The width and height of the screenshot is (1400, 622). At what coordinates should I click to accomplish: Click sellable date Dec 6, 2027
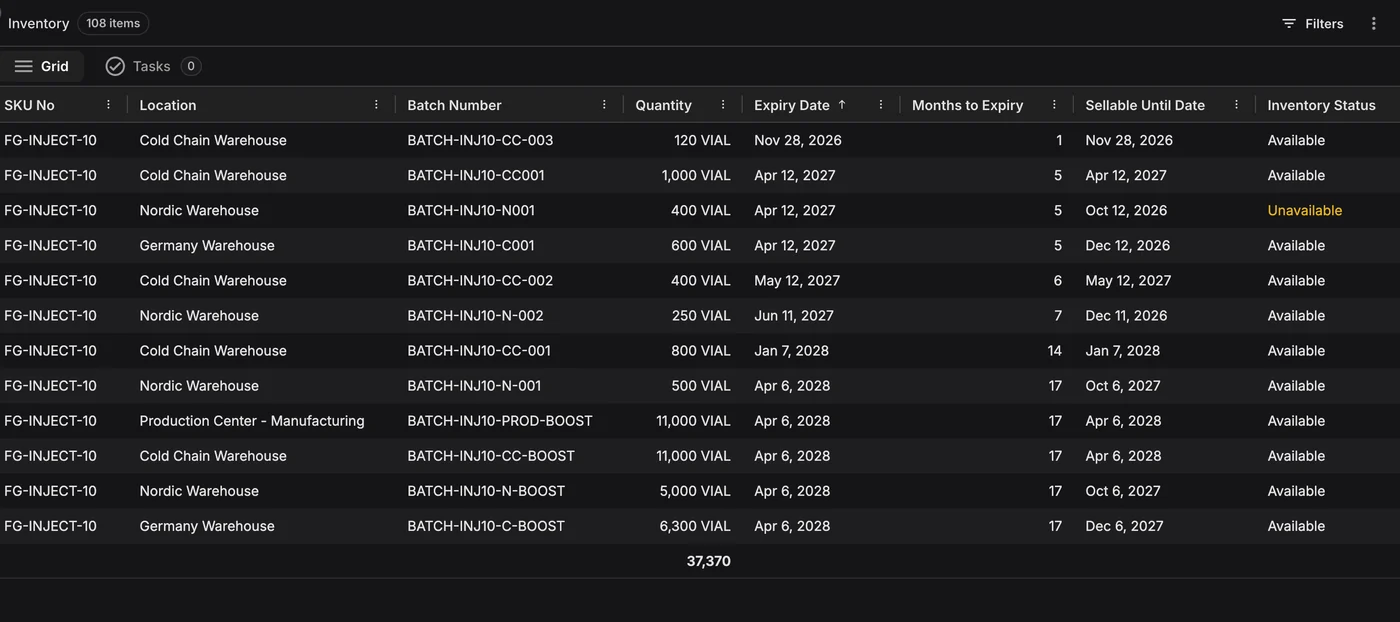pos(1124,525)
